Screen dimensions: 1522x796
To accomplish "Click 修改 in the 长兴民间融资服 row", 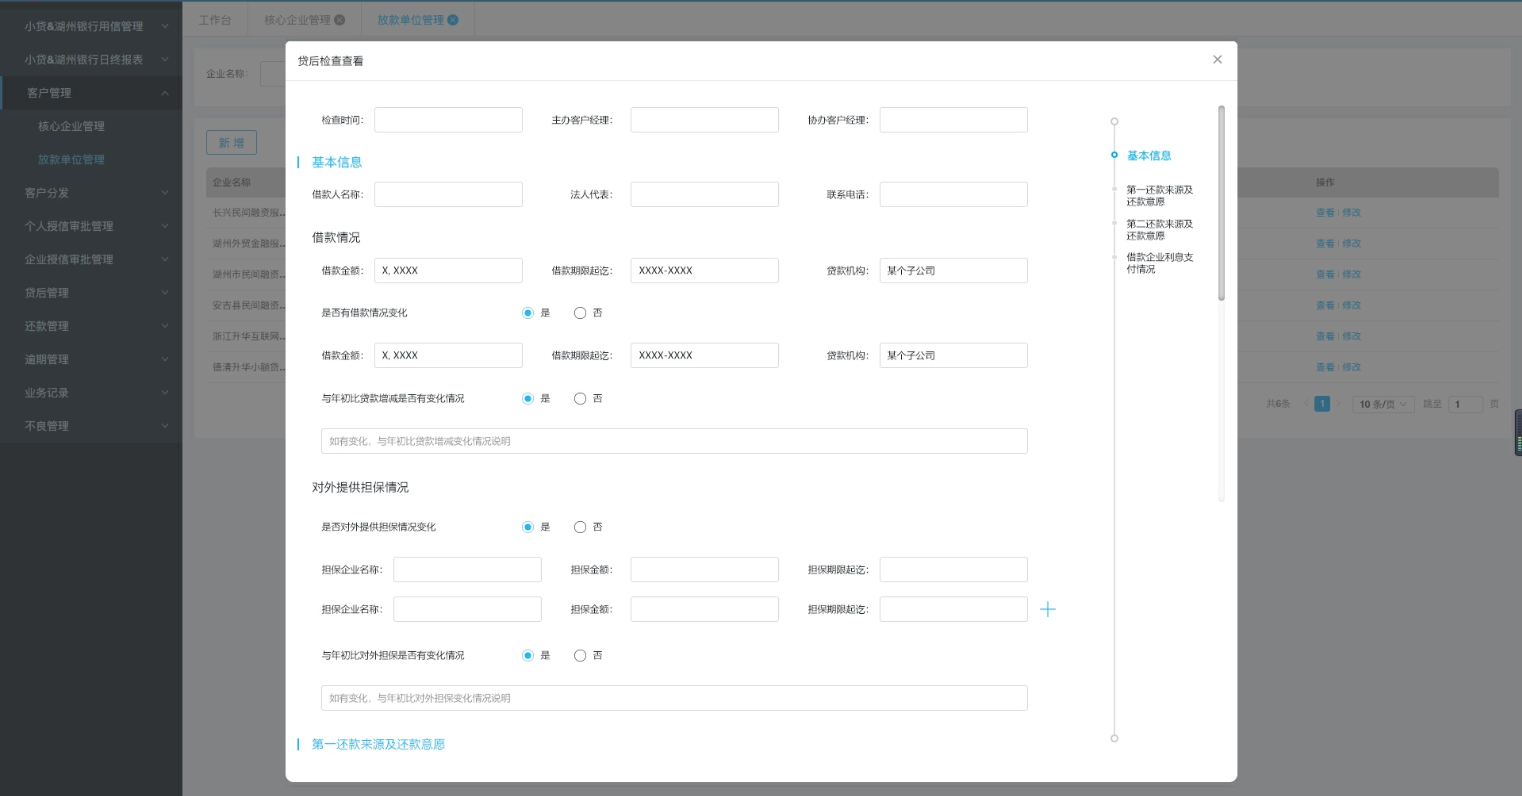I will [x=1352, y=213].
